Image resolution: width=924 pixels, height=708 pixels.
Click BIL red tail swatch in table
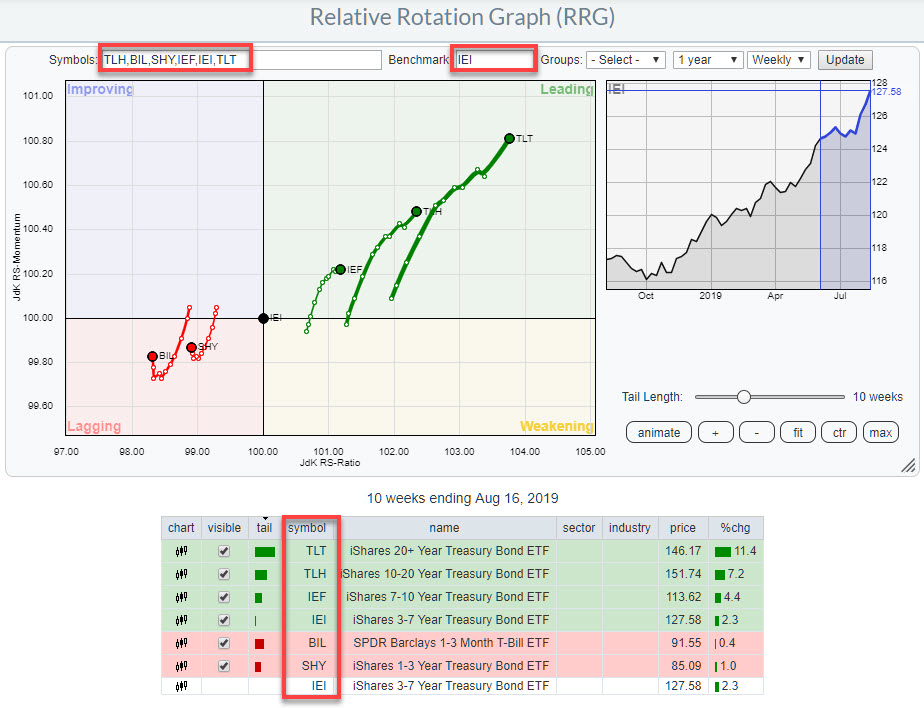259,644
